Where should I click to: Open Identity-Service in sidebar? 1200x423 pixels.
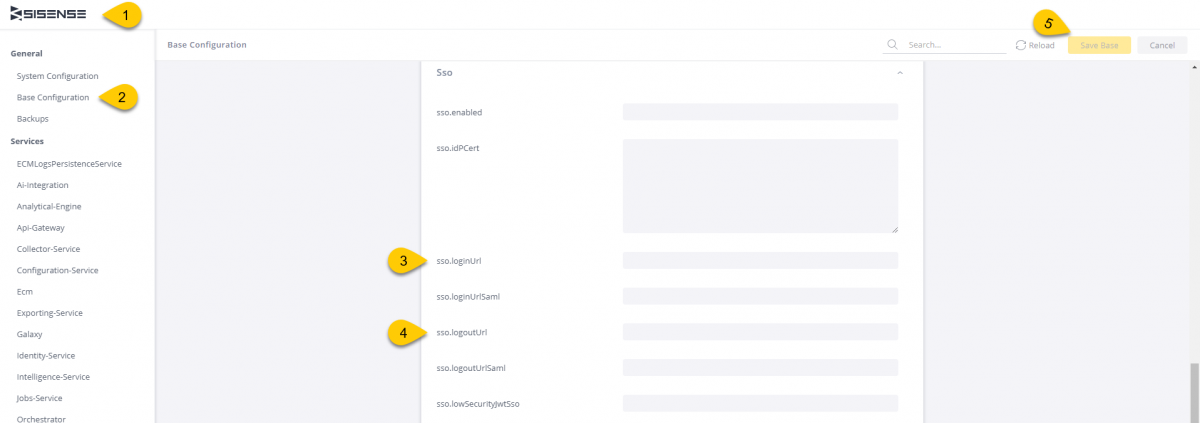click(x=46, y=355)
